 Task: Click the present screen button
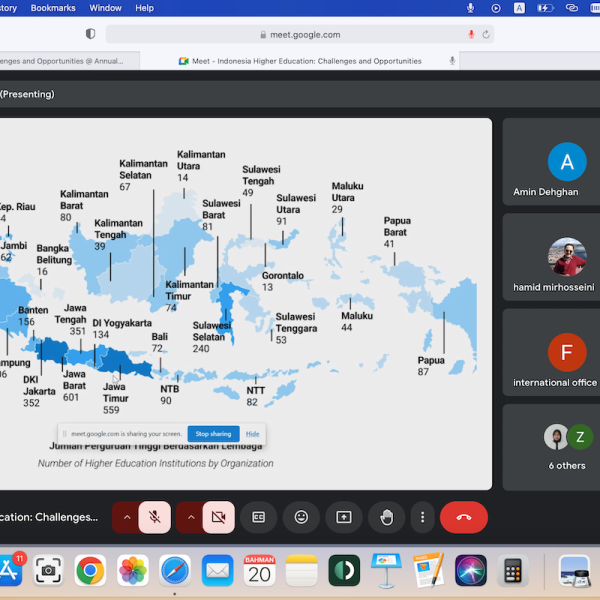pyautogui.click(x=343, y=517)
